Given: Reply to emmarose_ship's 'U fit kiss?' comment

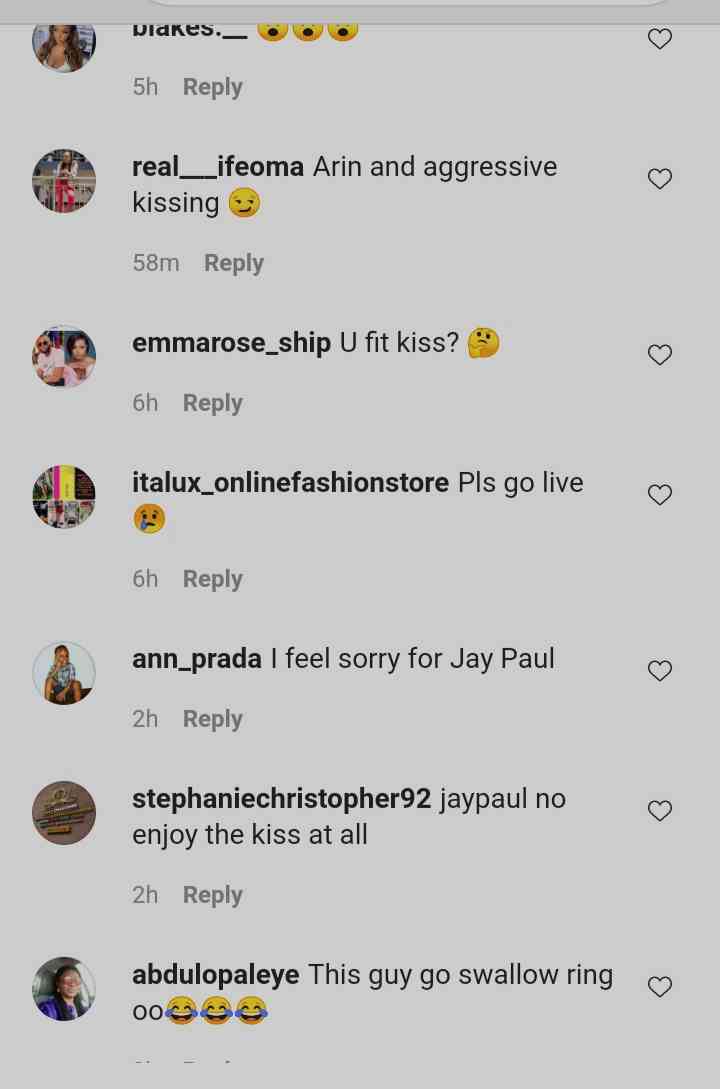Looking at the screenshot, I should 212,403.
